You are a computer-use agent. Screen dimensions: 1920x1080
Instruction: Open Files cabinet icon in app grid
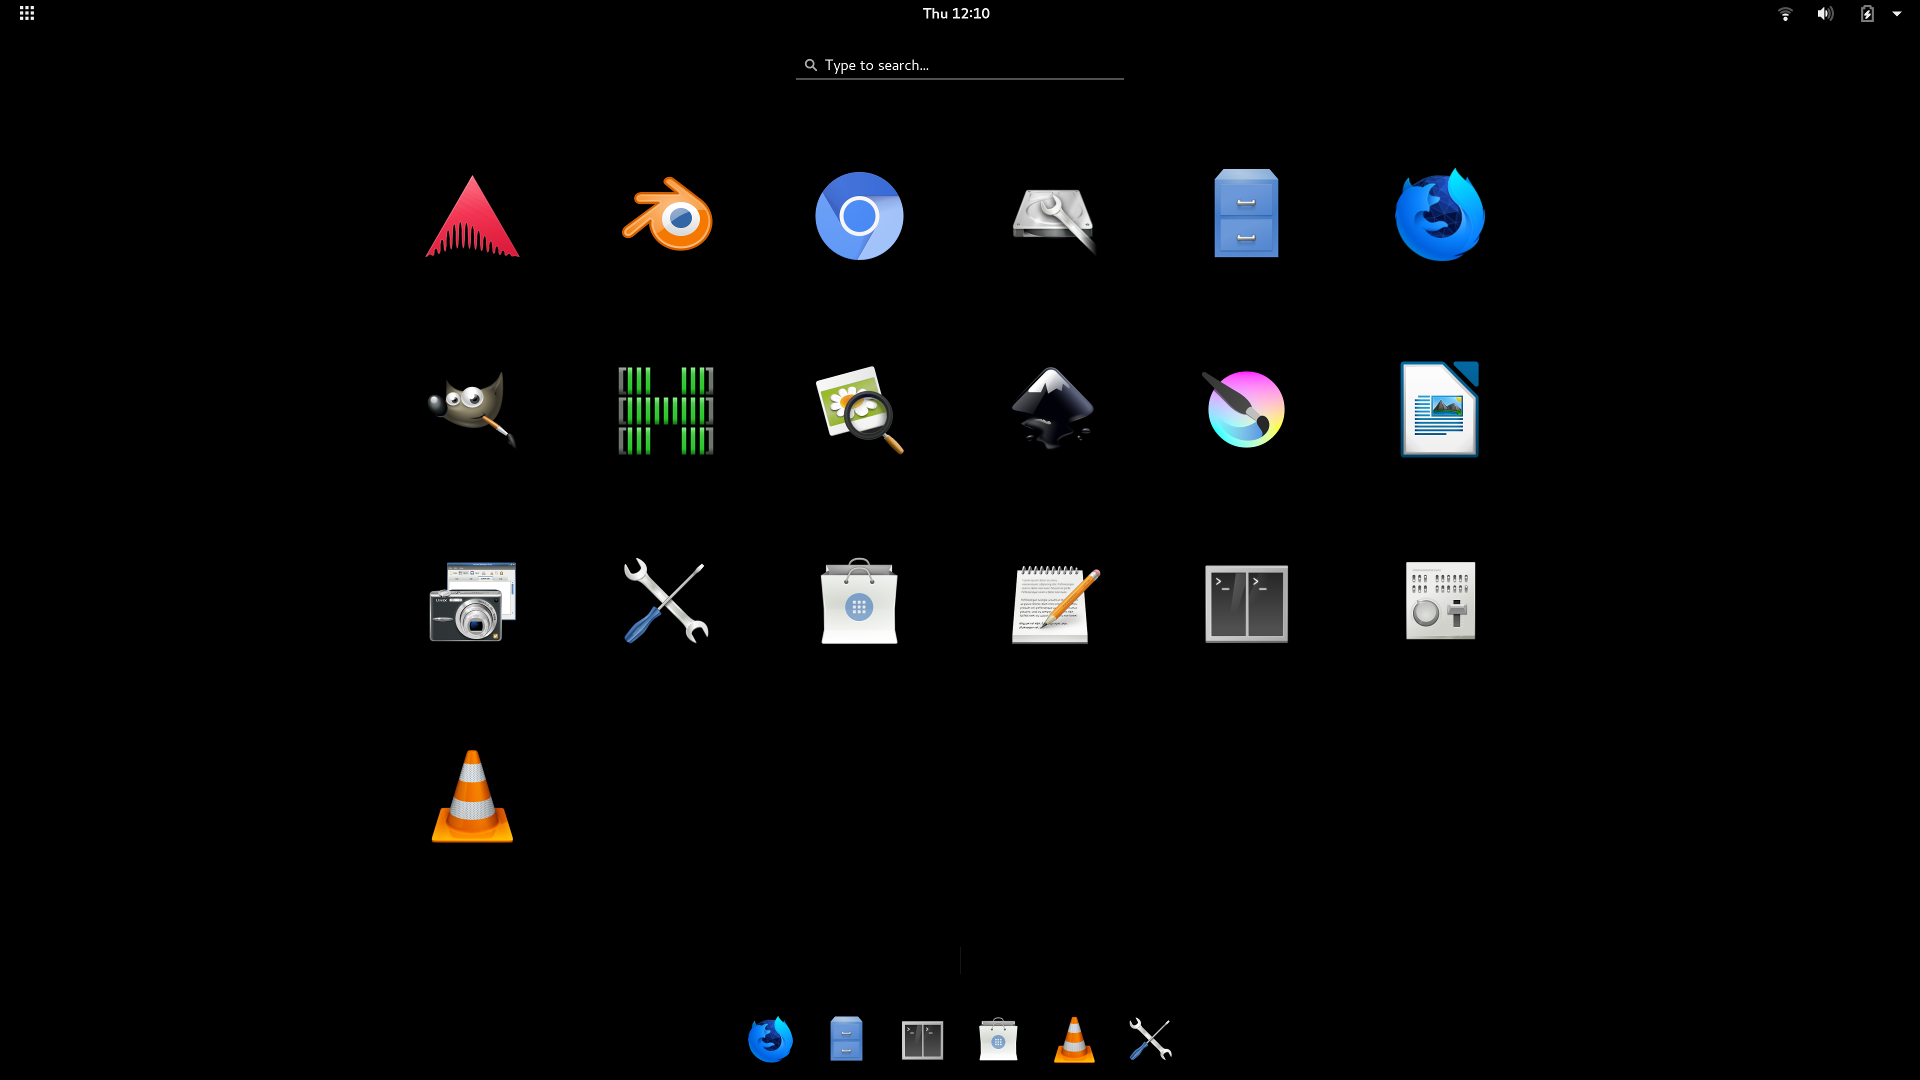pyautogui.click(x=1246, y=213)
